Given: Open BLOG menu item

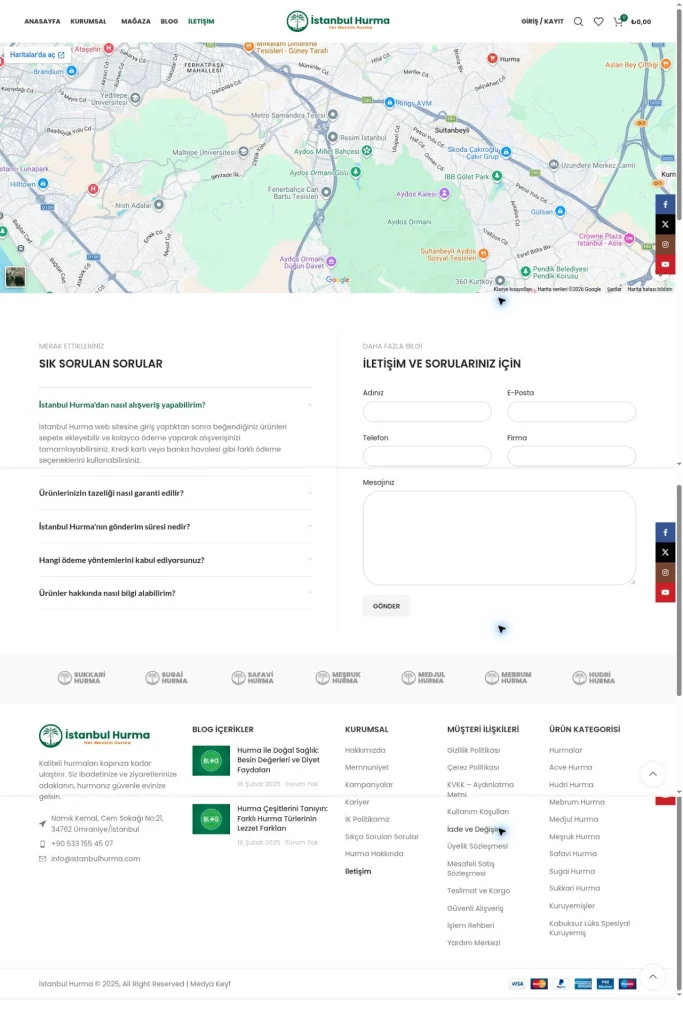Looking at the screenshot, I should click(x=169, y=22).
